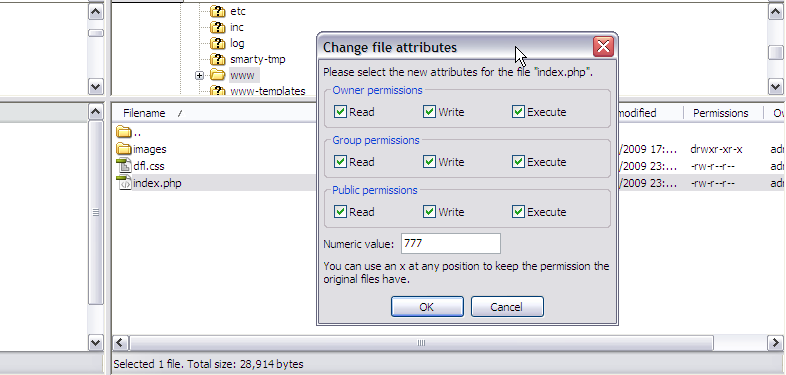This screenshot has height=375, width=786.
Task: Click permissions drwxr-xr-x of images row
Action: point(716,149)
